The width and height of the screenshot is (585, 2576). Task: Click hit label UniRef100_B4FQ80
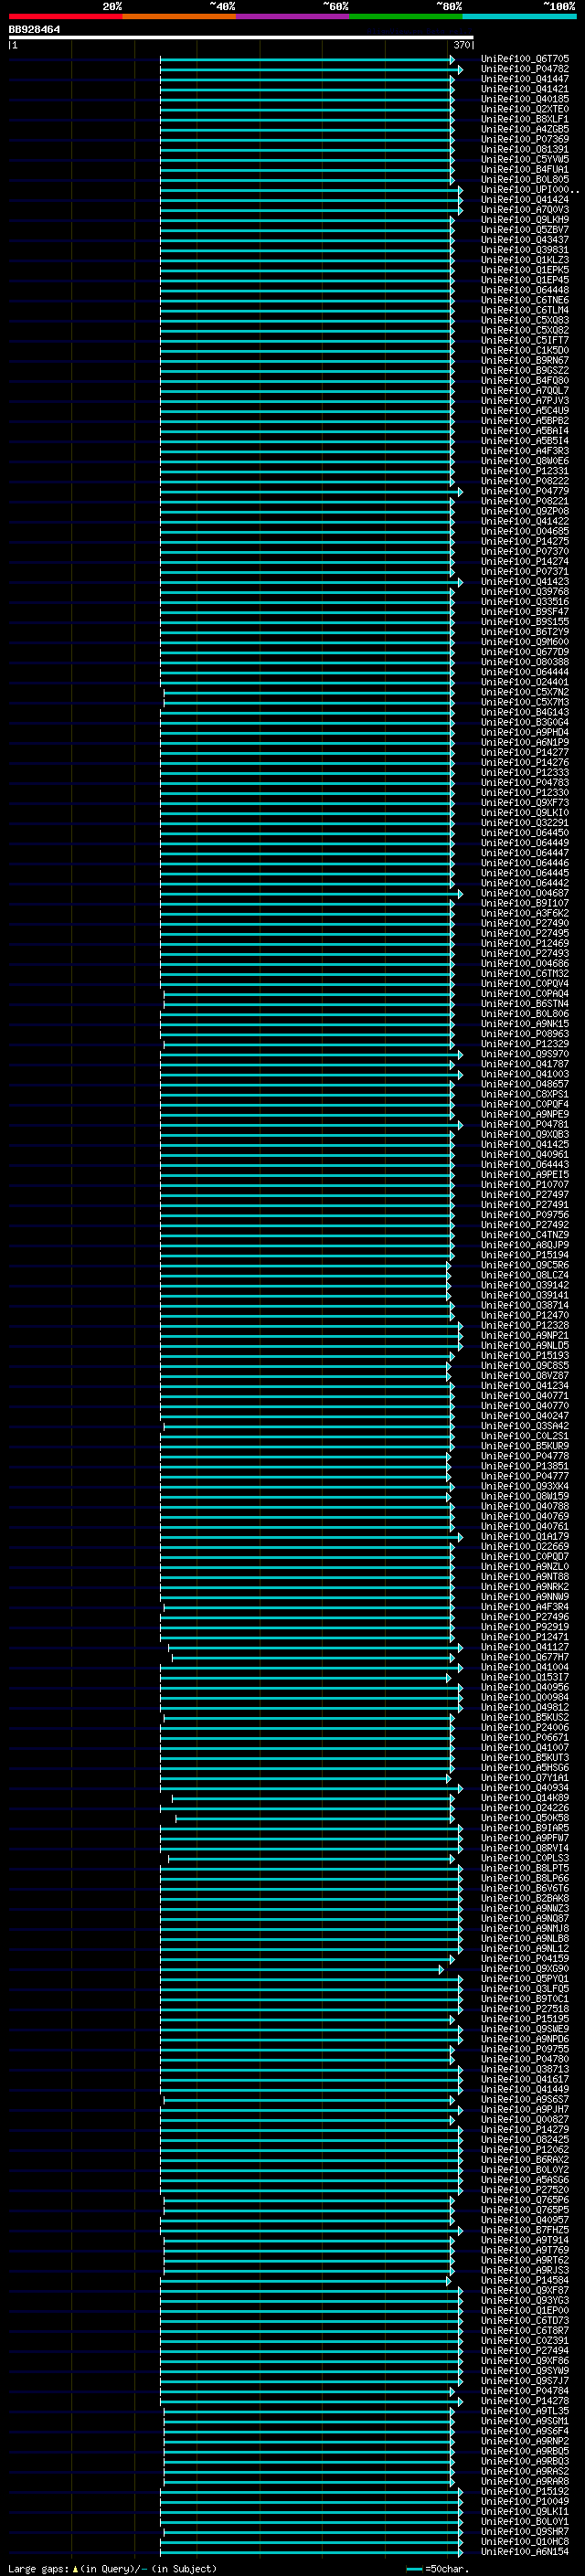pyautogui.click(x=525, y=380)
